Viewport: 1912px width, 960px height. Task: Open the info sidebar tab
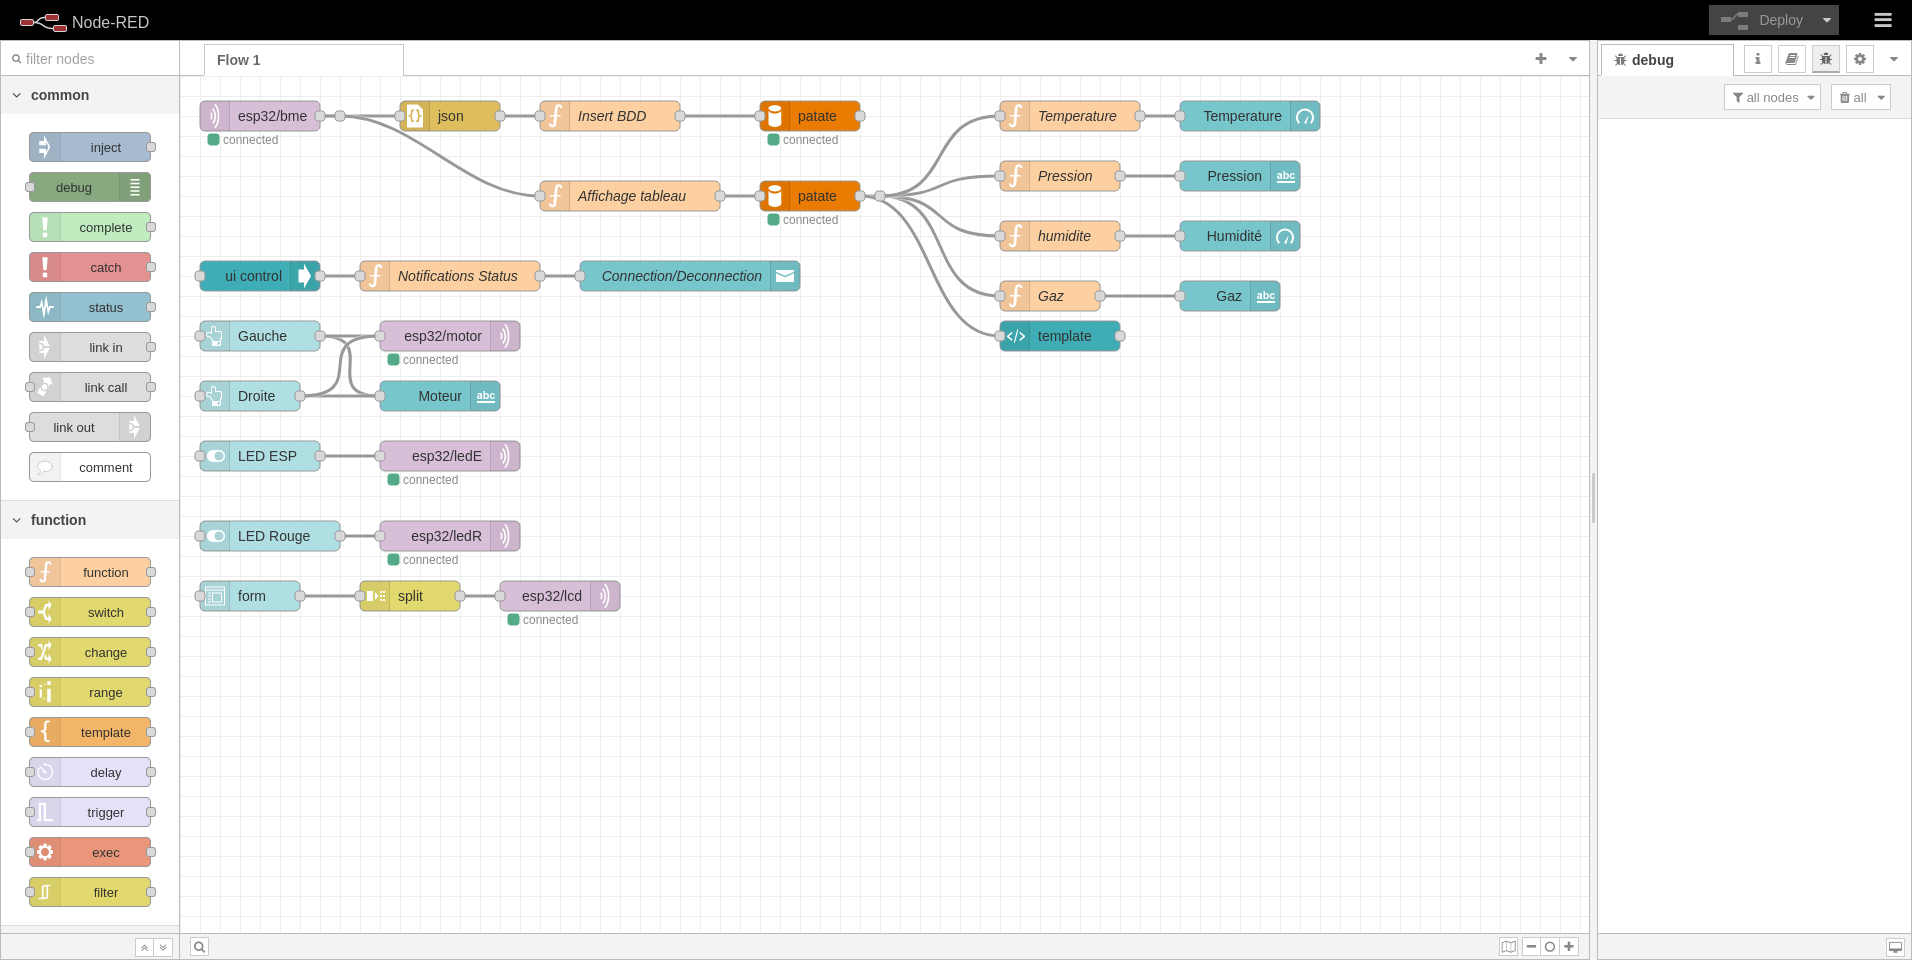1757,59
